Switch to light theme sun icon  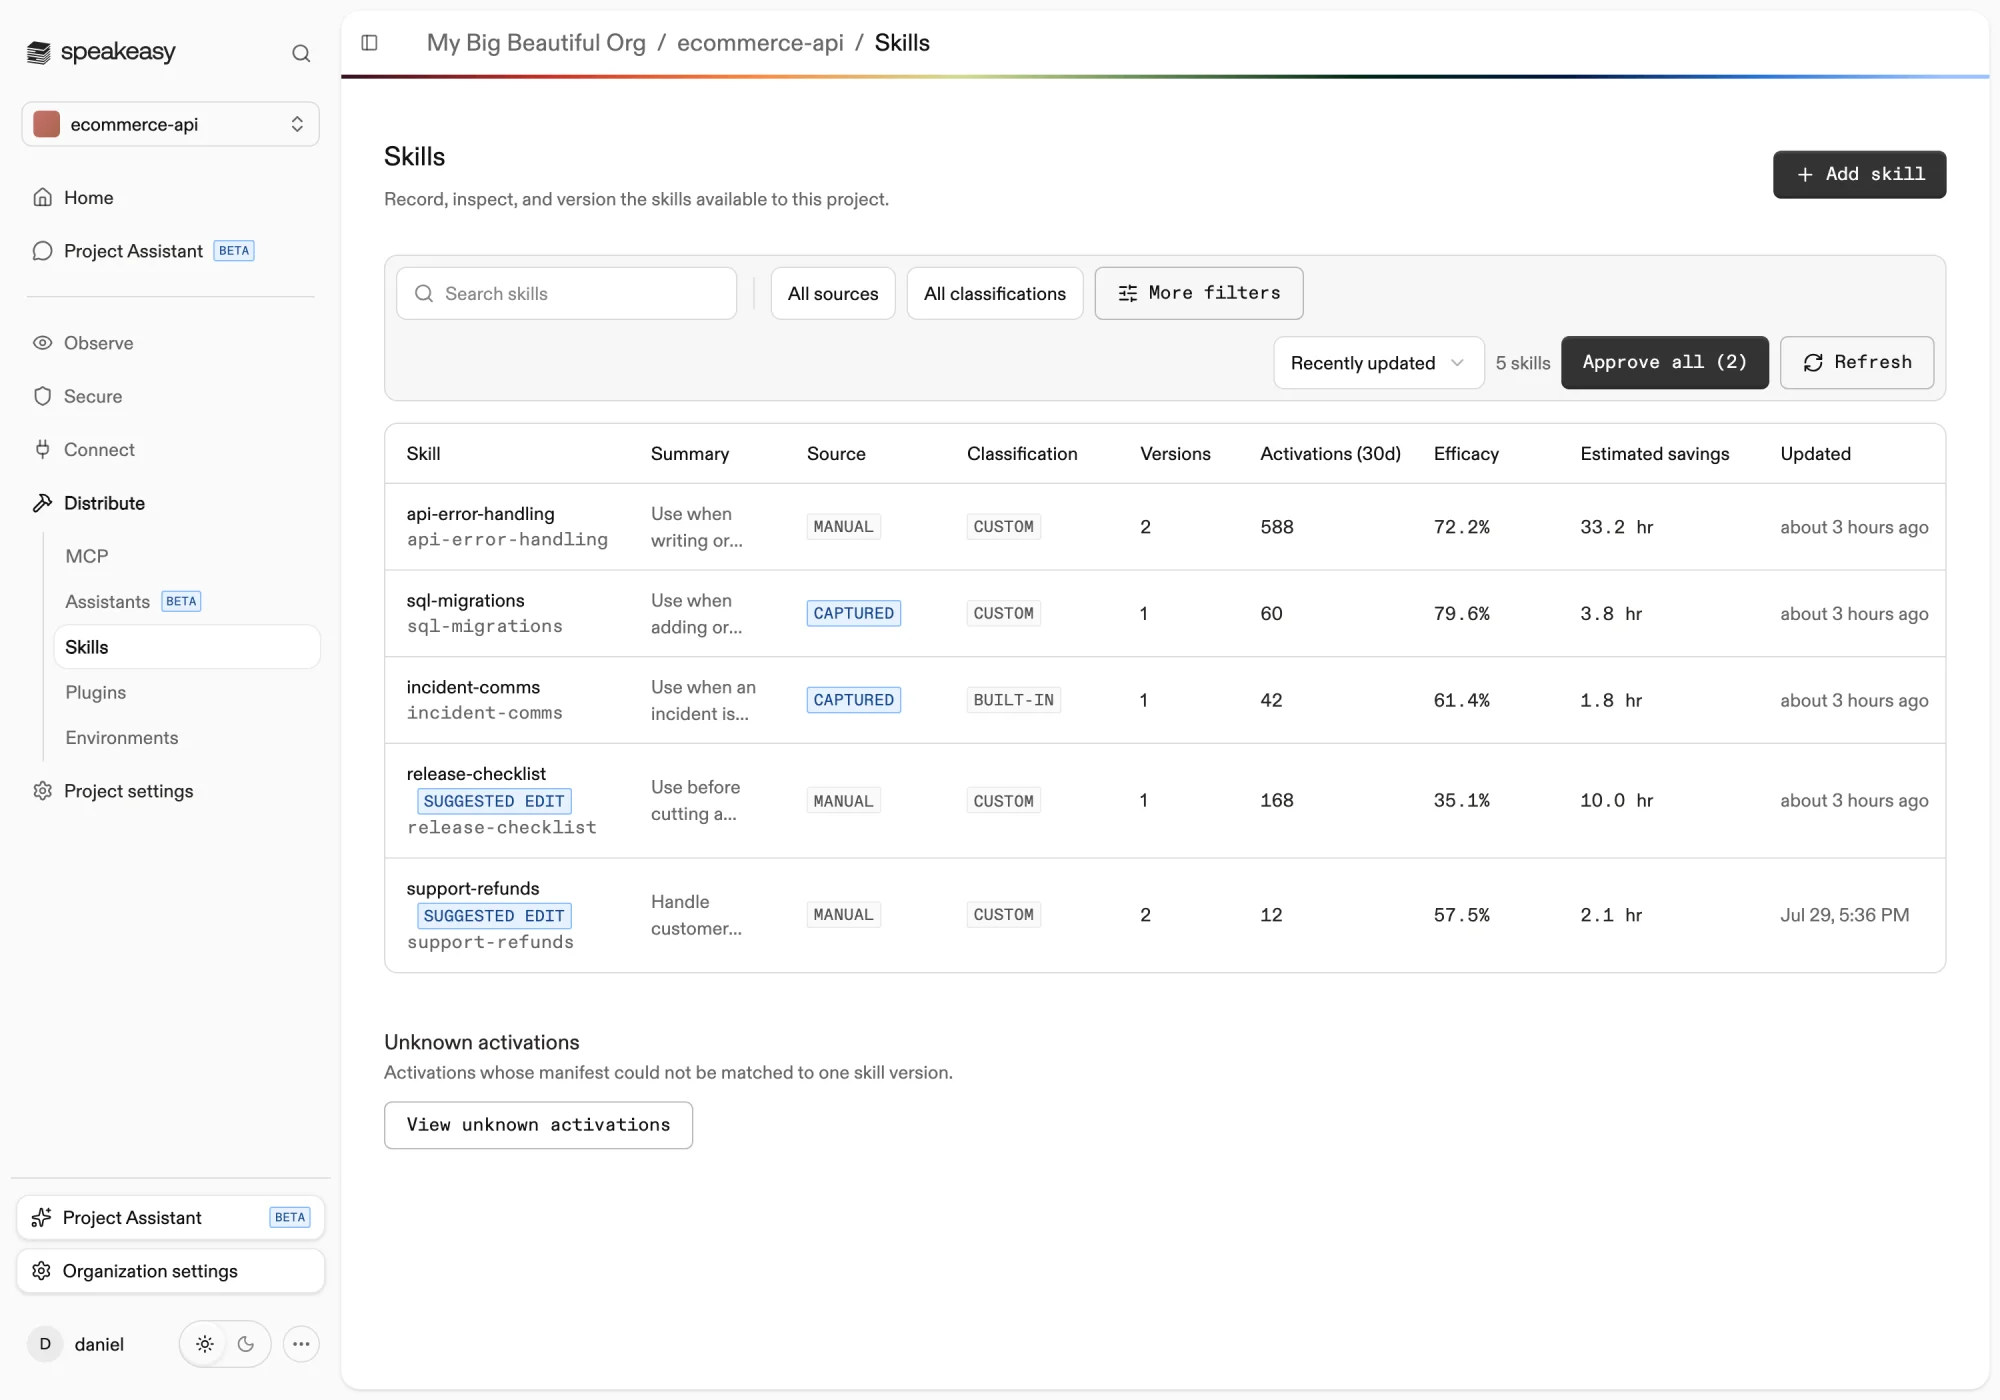pyautogui.click(x=205, y=1344)
